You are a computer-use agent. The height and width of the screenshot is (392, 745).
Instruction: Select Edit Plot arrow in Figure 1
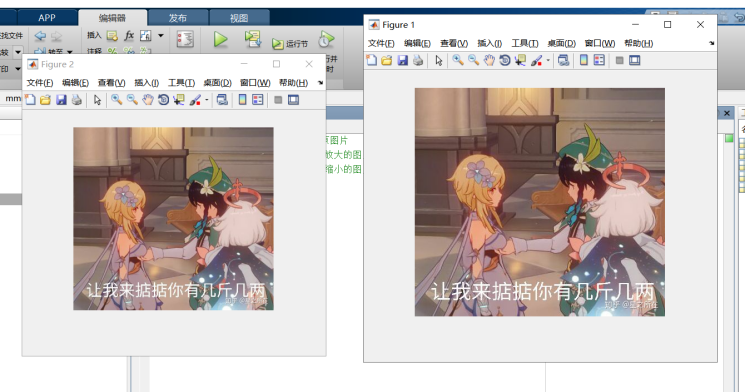click(x=439, y=60)
